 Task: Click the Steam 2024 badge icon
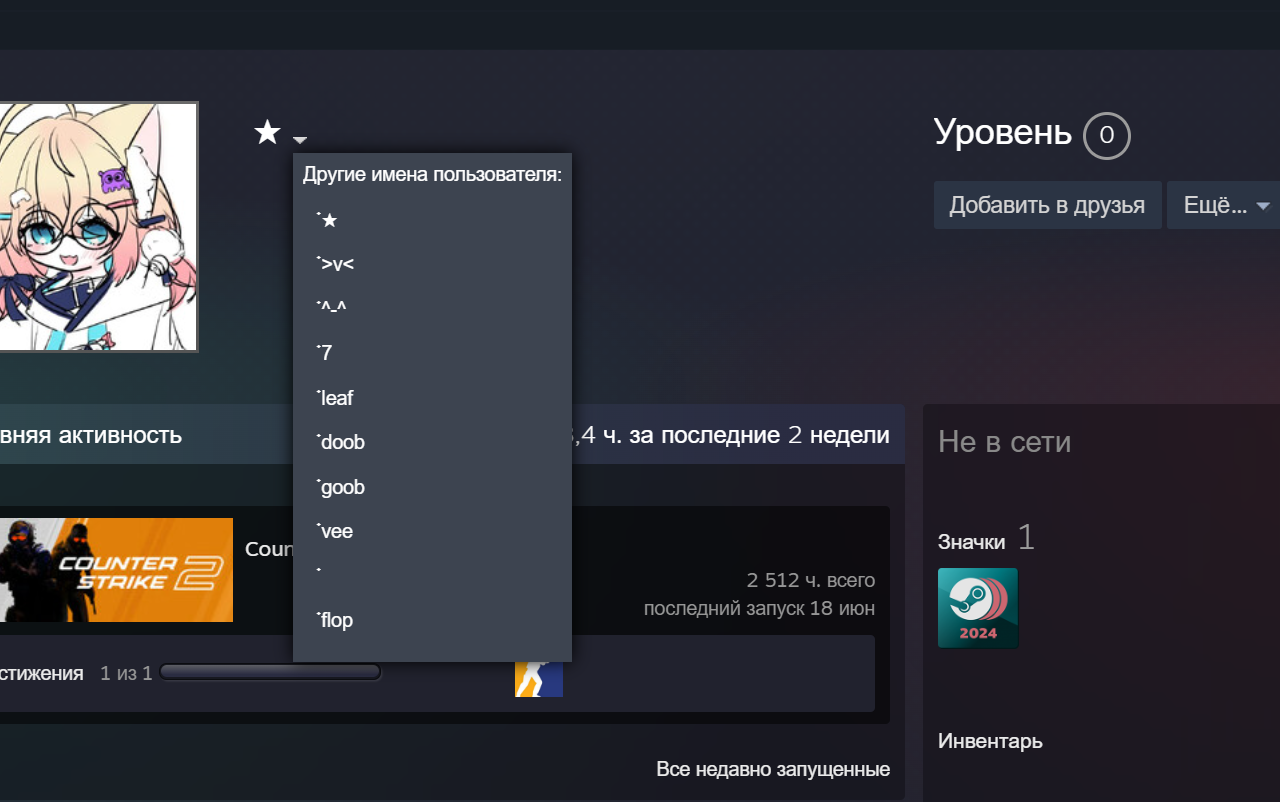coord(978,608)
